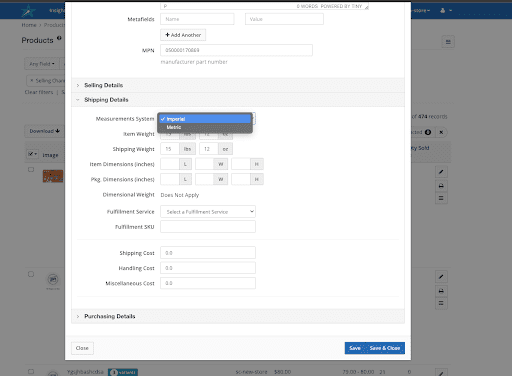The height and width of the screenshot is (376, 512).
Task: Click the print icon for first product row
Action: click(x=441, y=185)
